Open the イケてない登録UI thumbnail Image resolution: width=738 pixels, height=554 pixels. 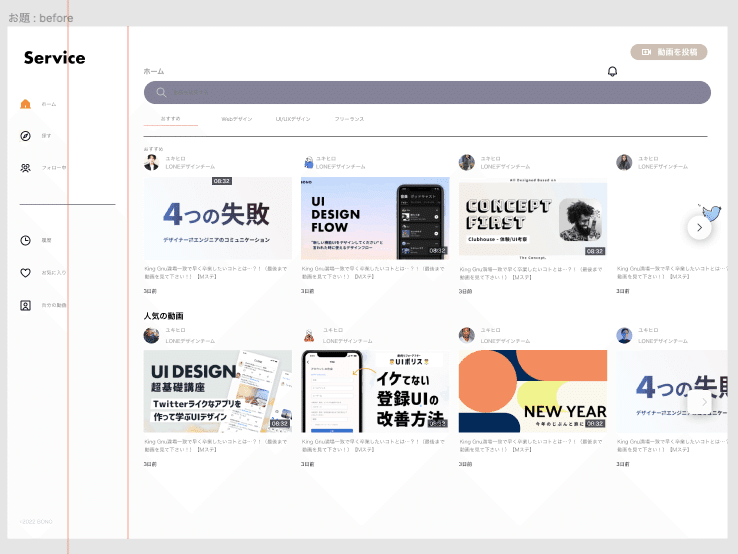375,391
